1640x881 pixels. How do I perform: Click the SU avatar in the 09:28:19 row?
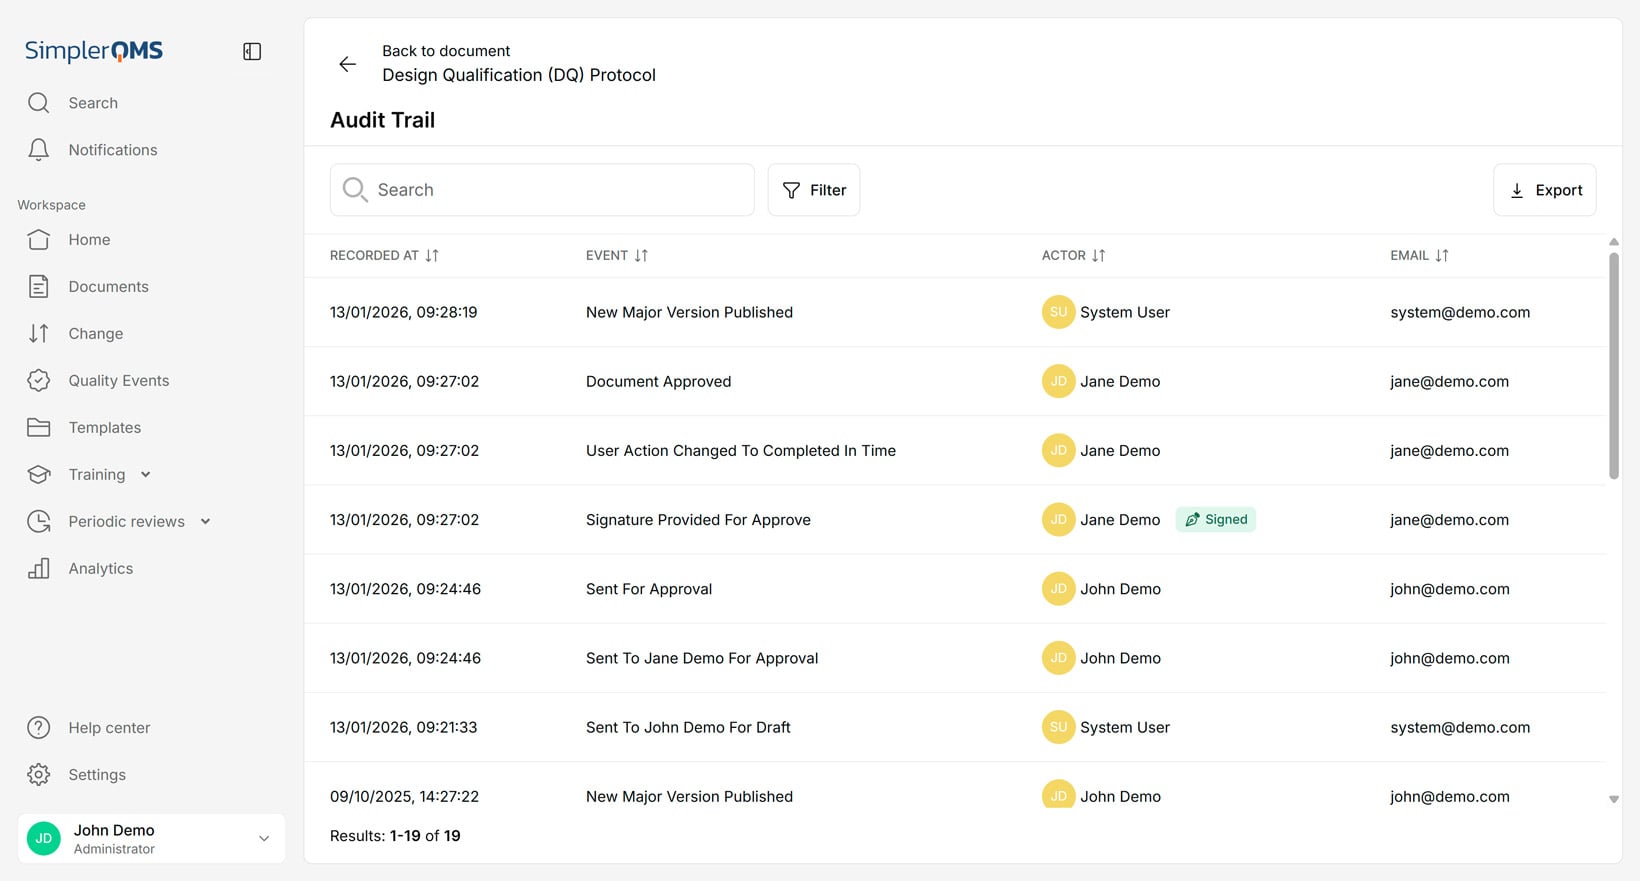point(1058,312)
